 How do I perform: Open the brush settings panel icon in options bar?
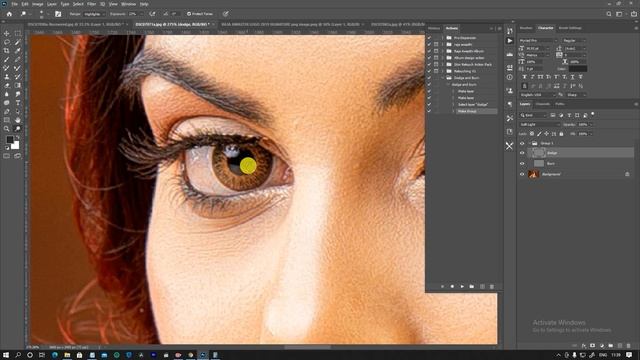coord(58,14)
